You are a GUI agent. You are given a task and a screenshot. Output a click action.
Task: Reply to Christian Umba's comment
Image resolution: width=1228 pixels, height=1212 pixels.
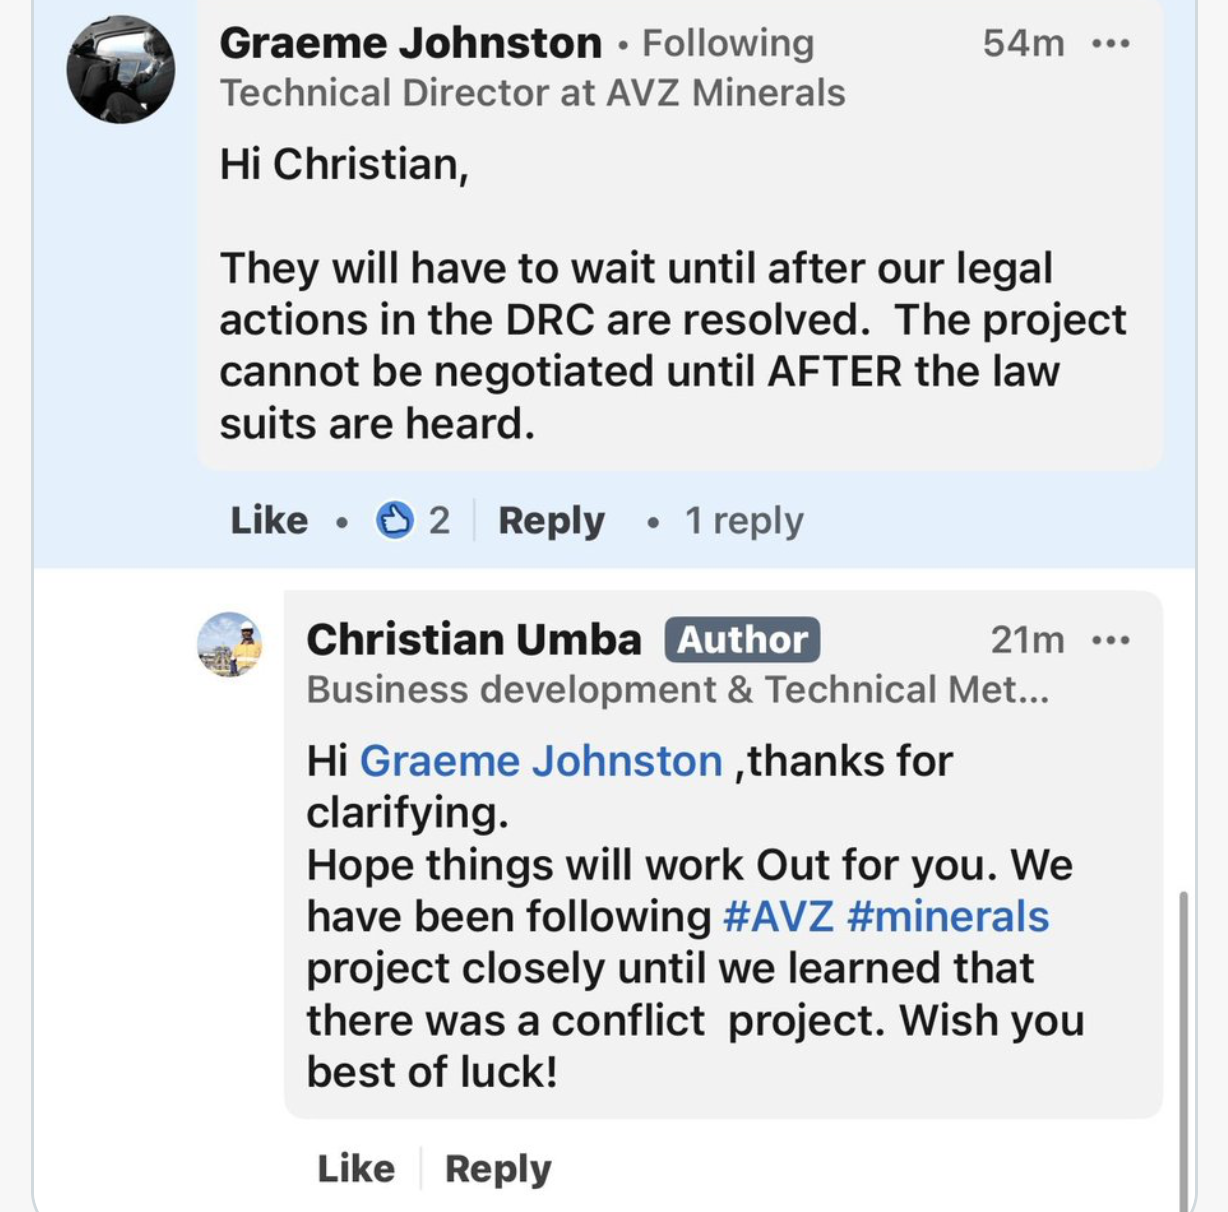(498, 1168)
